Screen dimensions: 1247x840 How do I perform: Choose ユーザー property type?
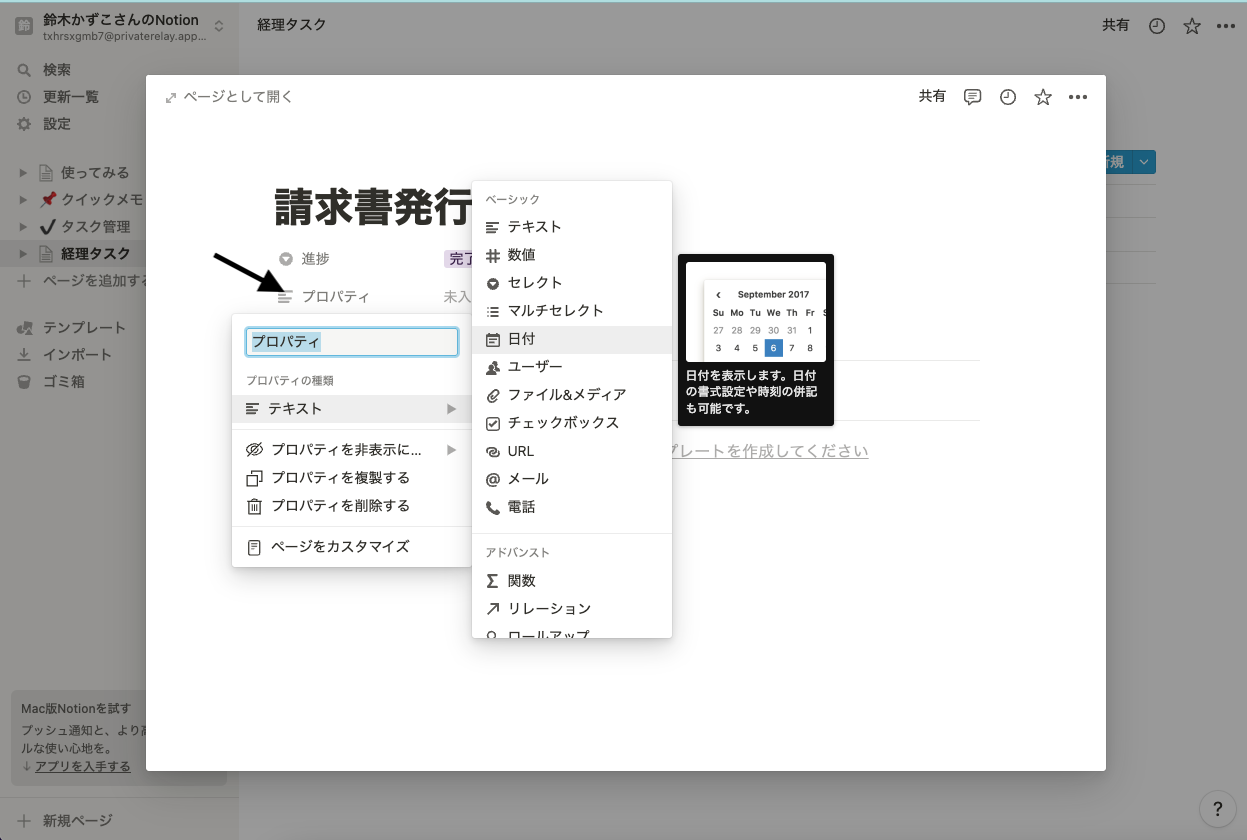[572, 367]
